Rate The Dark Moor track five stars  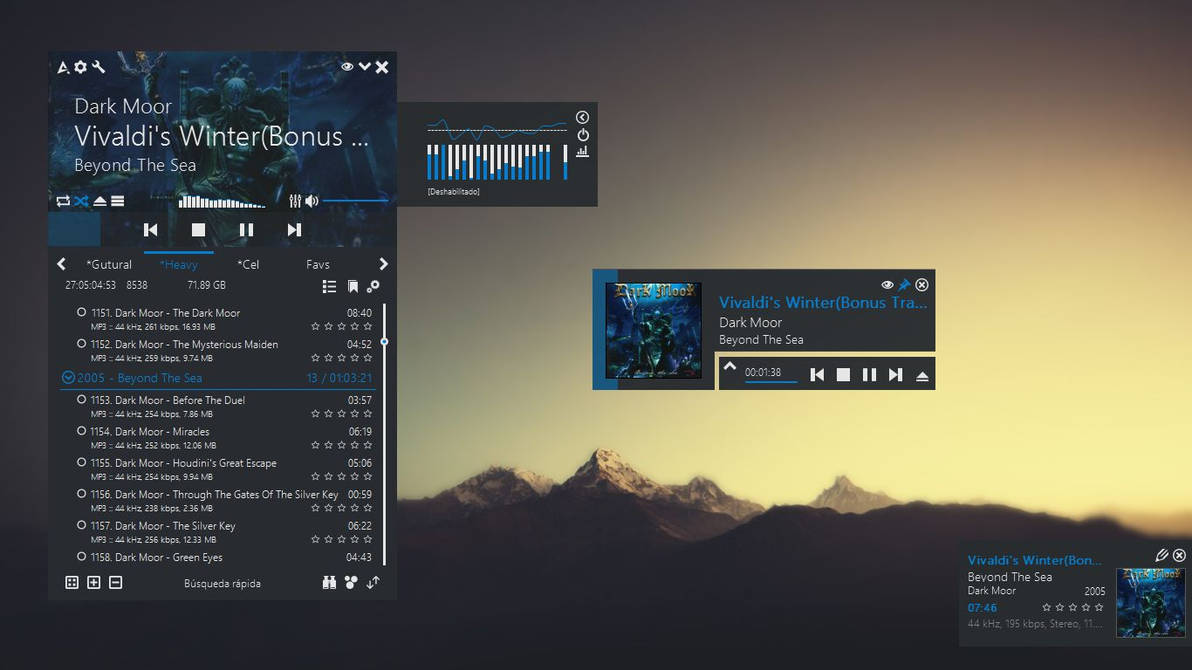tap(368, 326)
